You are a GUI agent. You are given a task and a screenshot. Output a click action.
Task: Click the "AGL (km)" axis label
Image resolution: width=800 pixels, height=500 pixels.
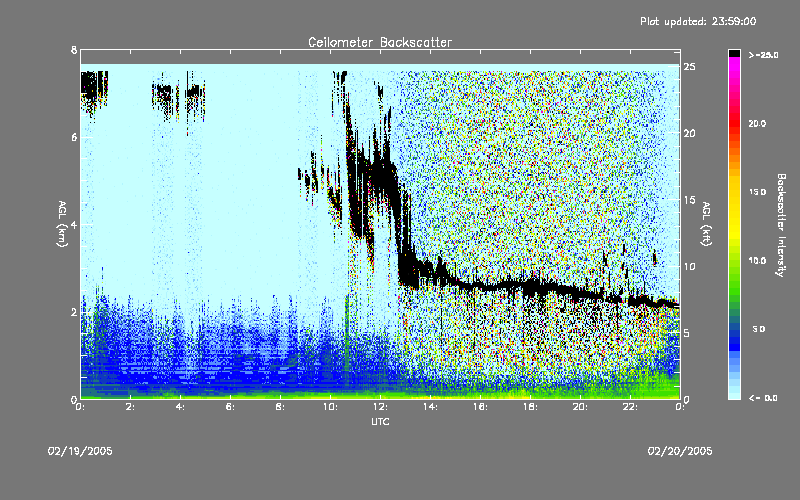tap(62, 224)
